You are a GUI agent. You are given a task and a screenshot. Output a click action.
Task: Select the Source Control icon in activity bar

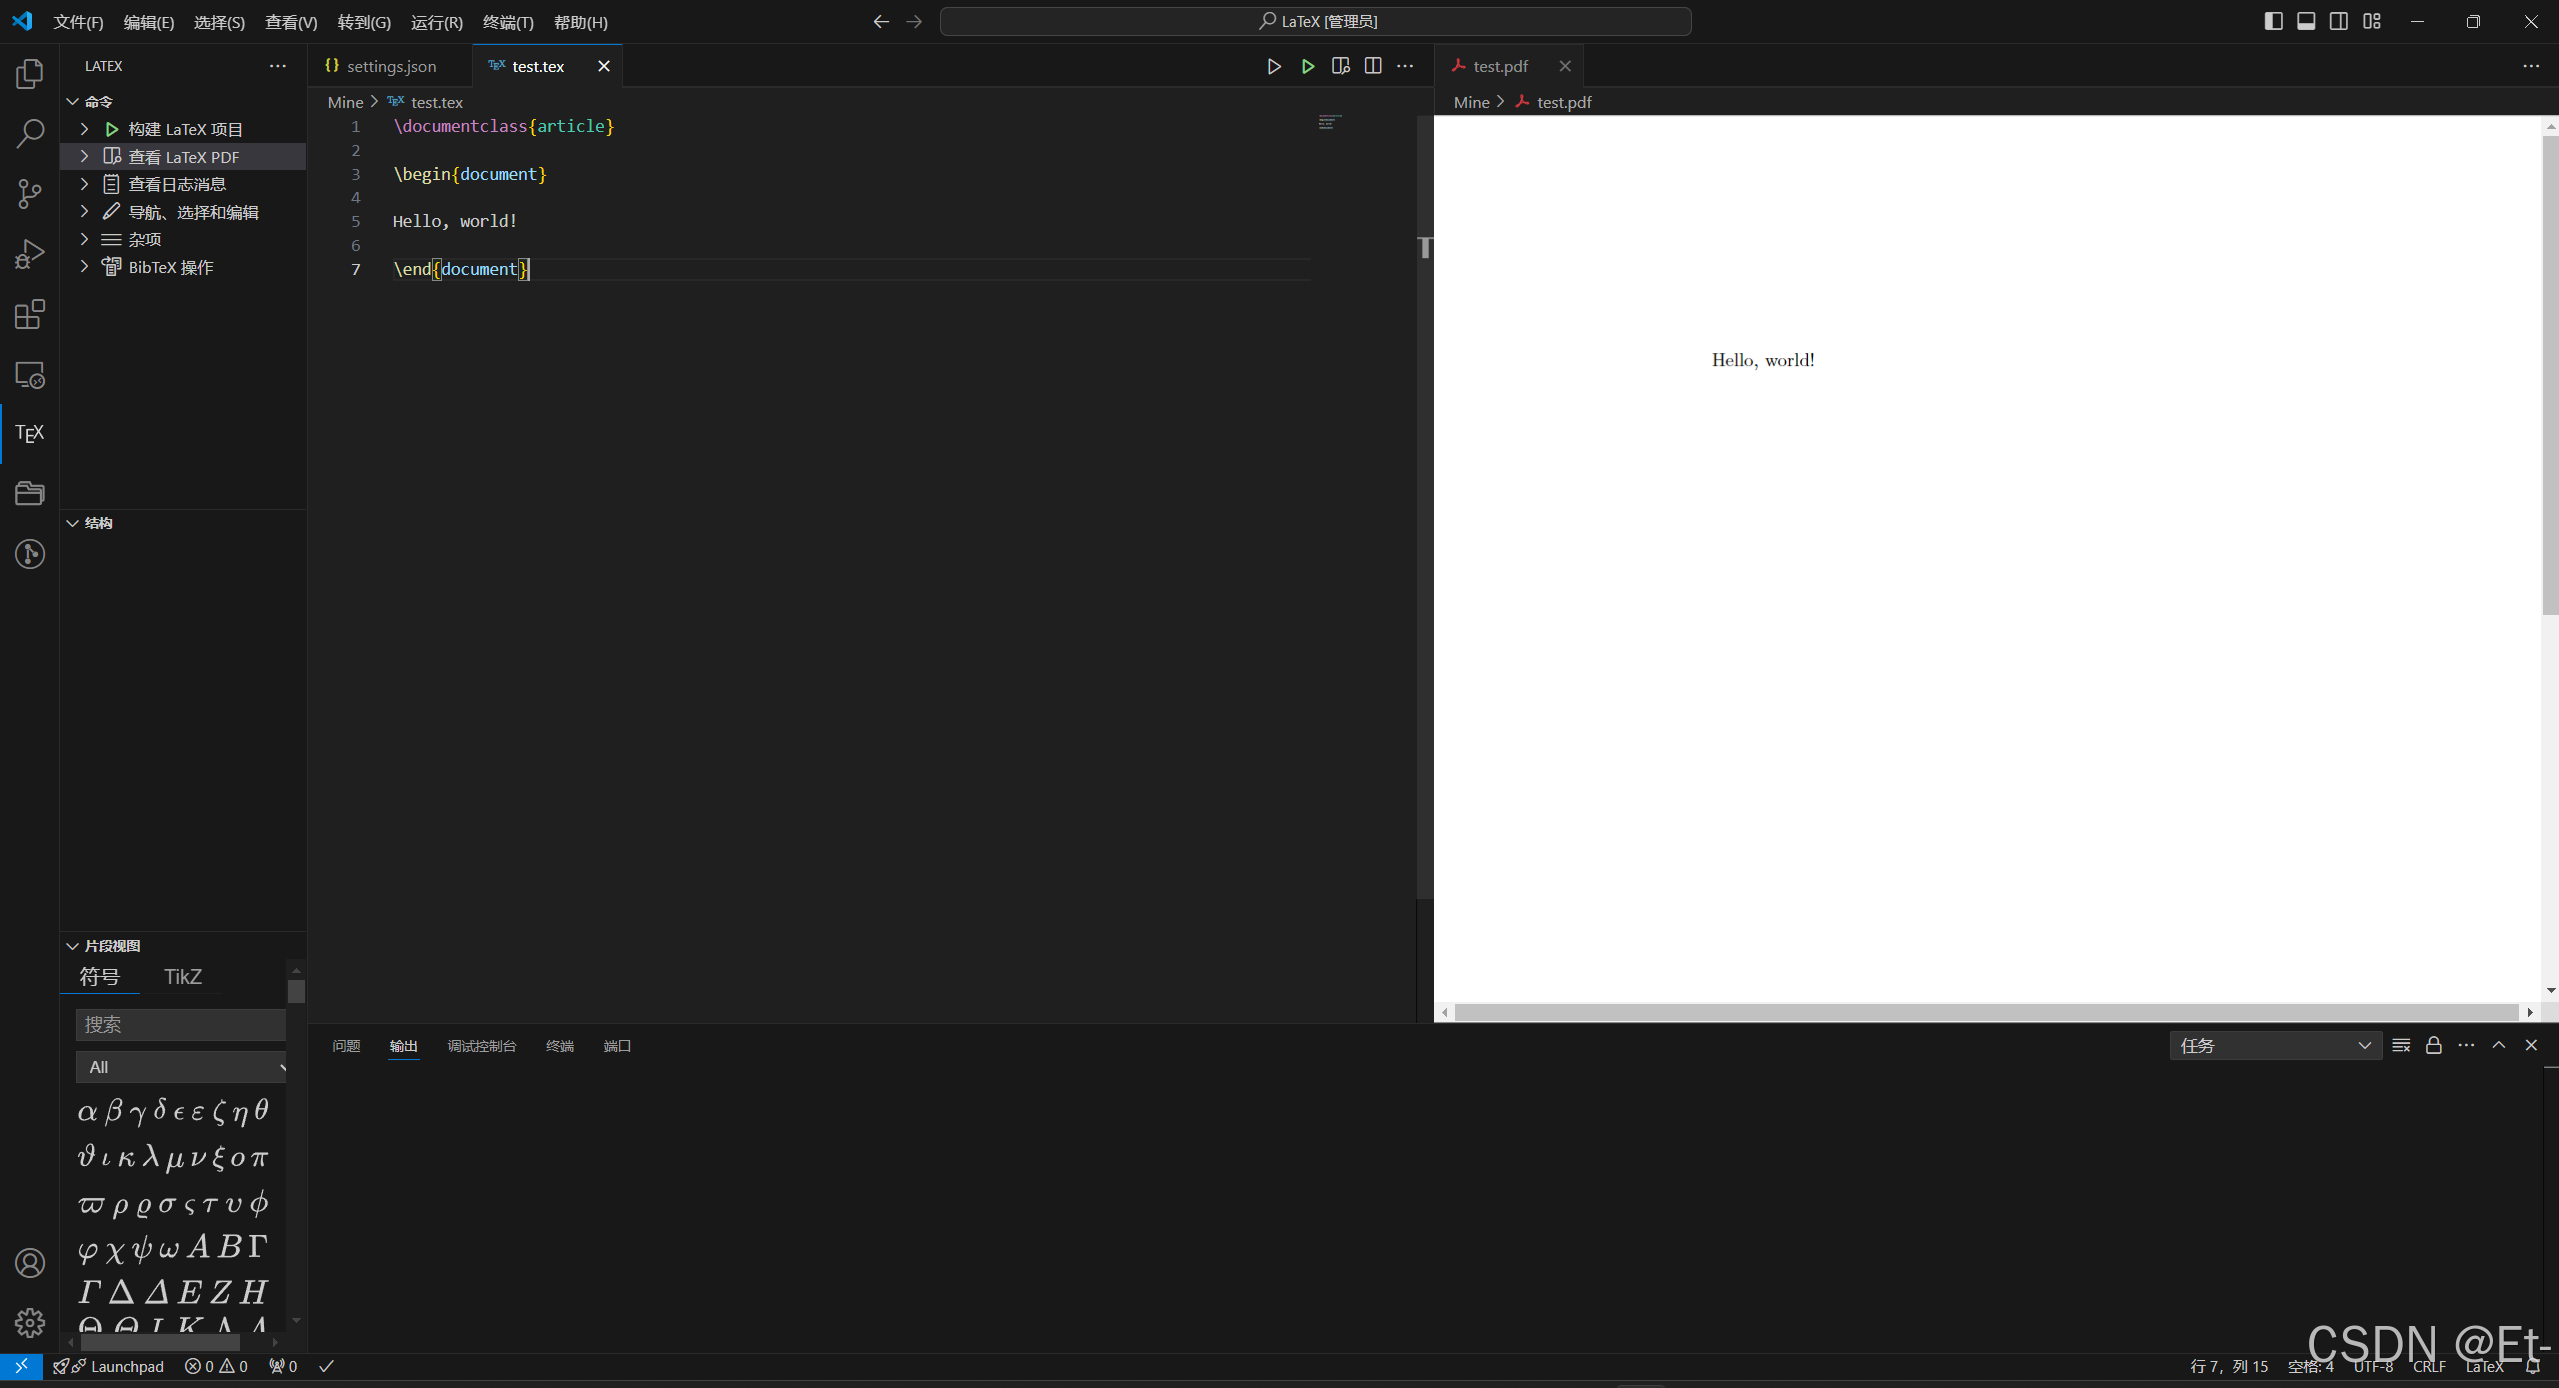click(30, 194)
